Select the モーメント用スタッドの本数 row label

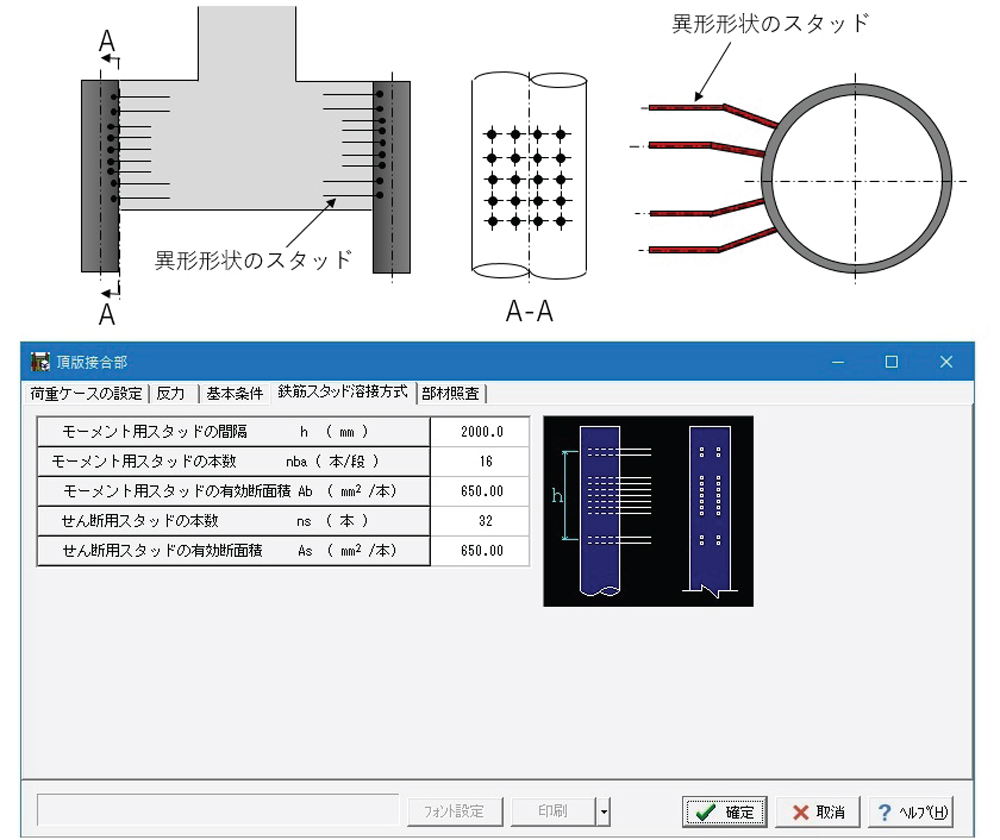(x=233, y=461)
